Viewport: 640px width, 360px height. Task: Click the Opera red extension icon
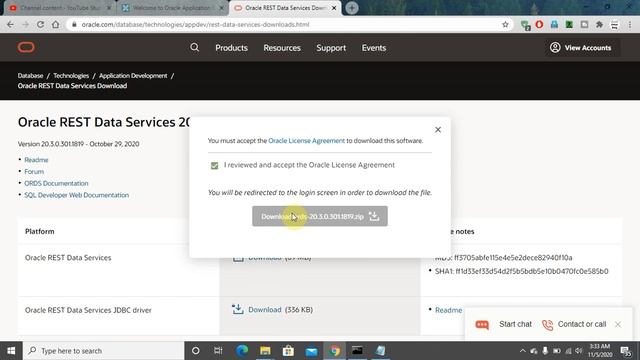(x=539, y=24)
